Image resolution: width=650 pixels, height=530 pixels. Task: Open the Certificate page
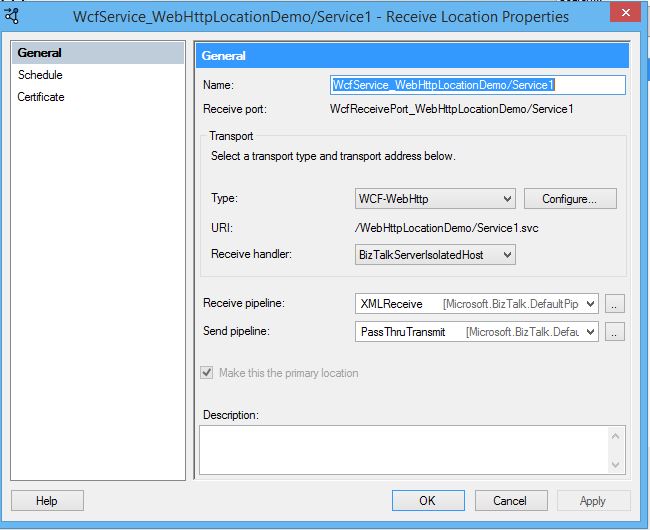41,97
